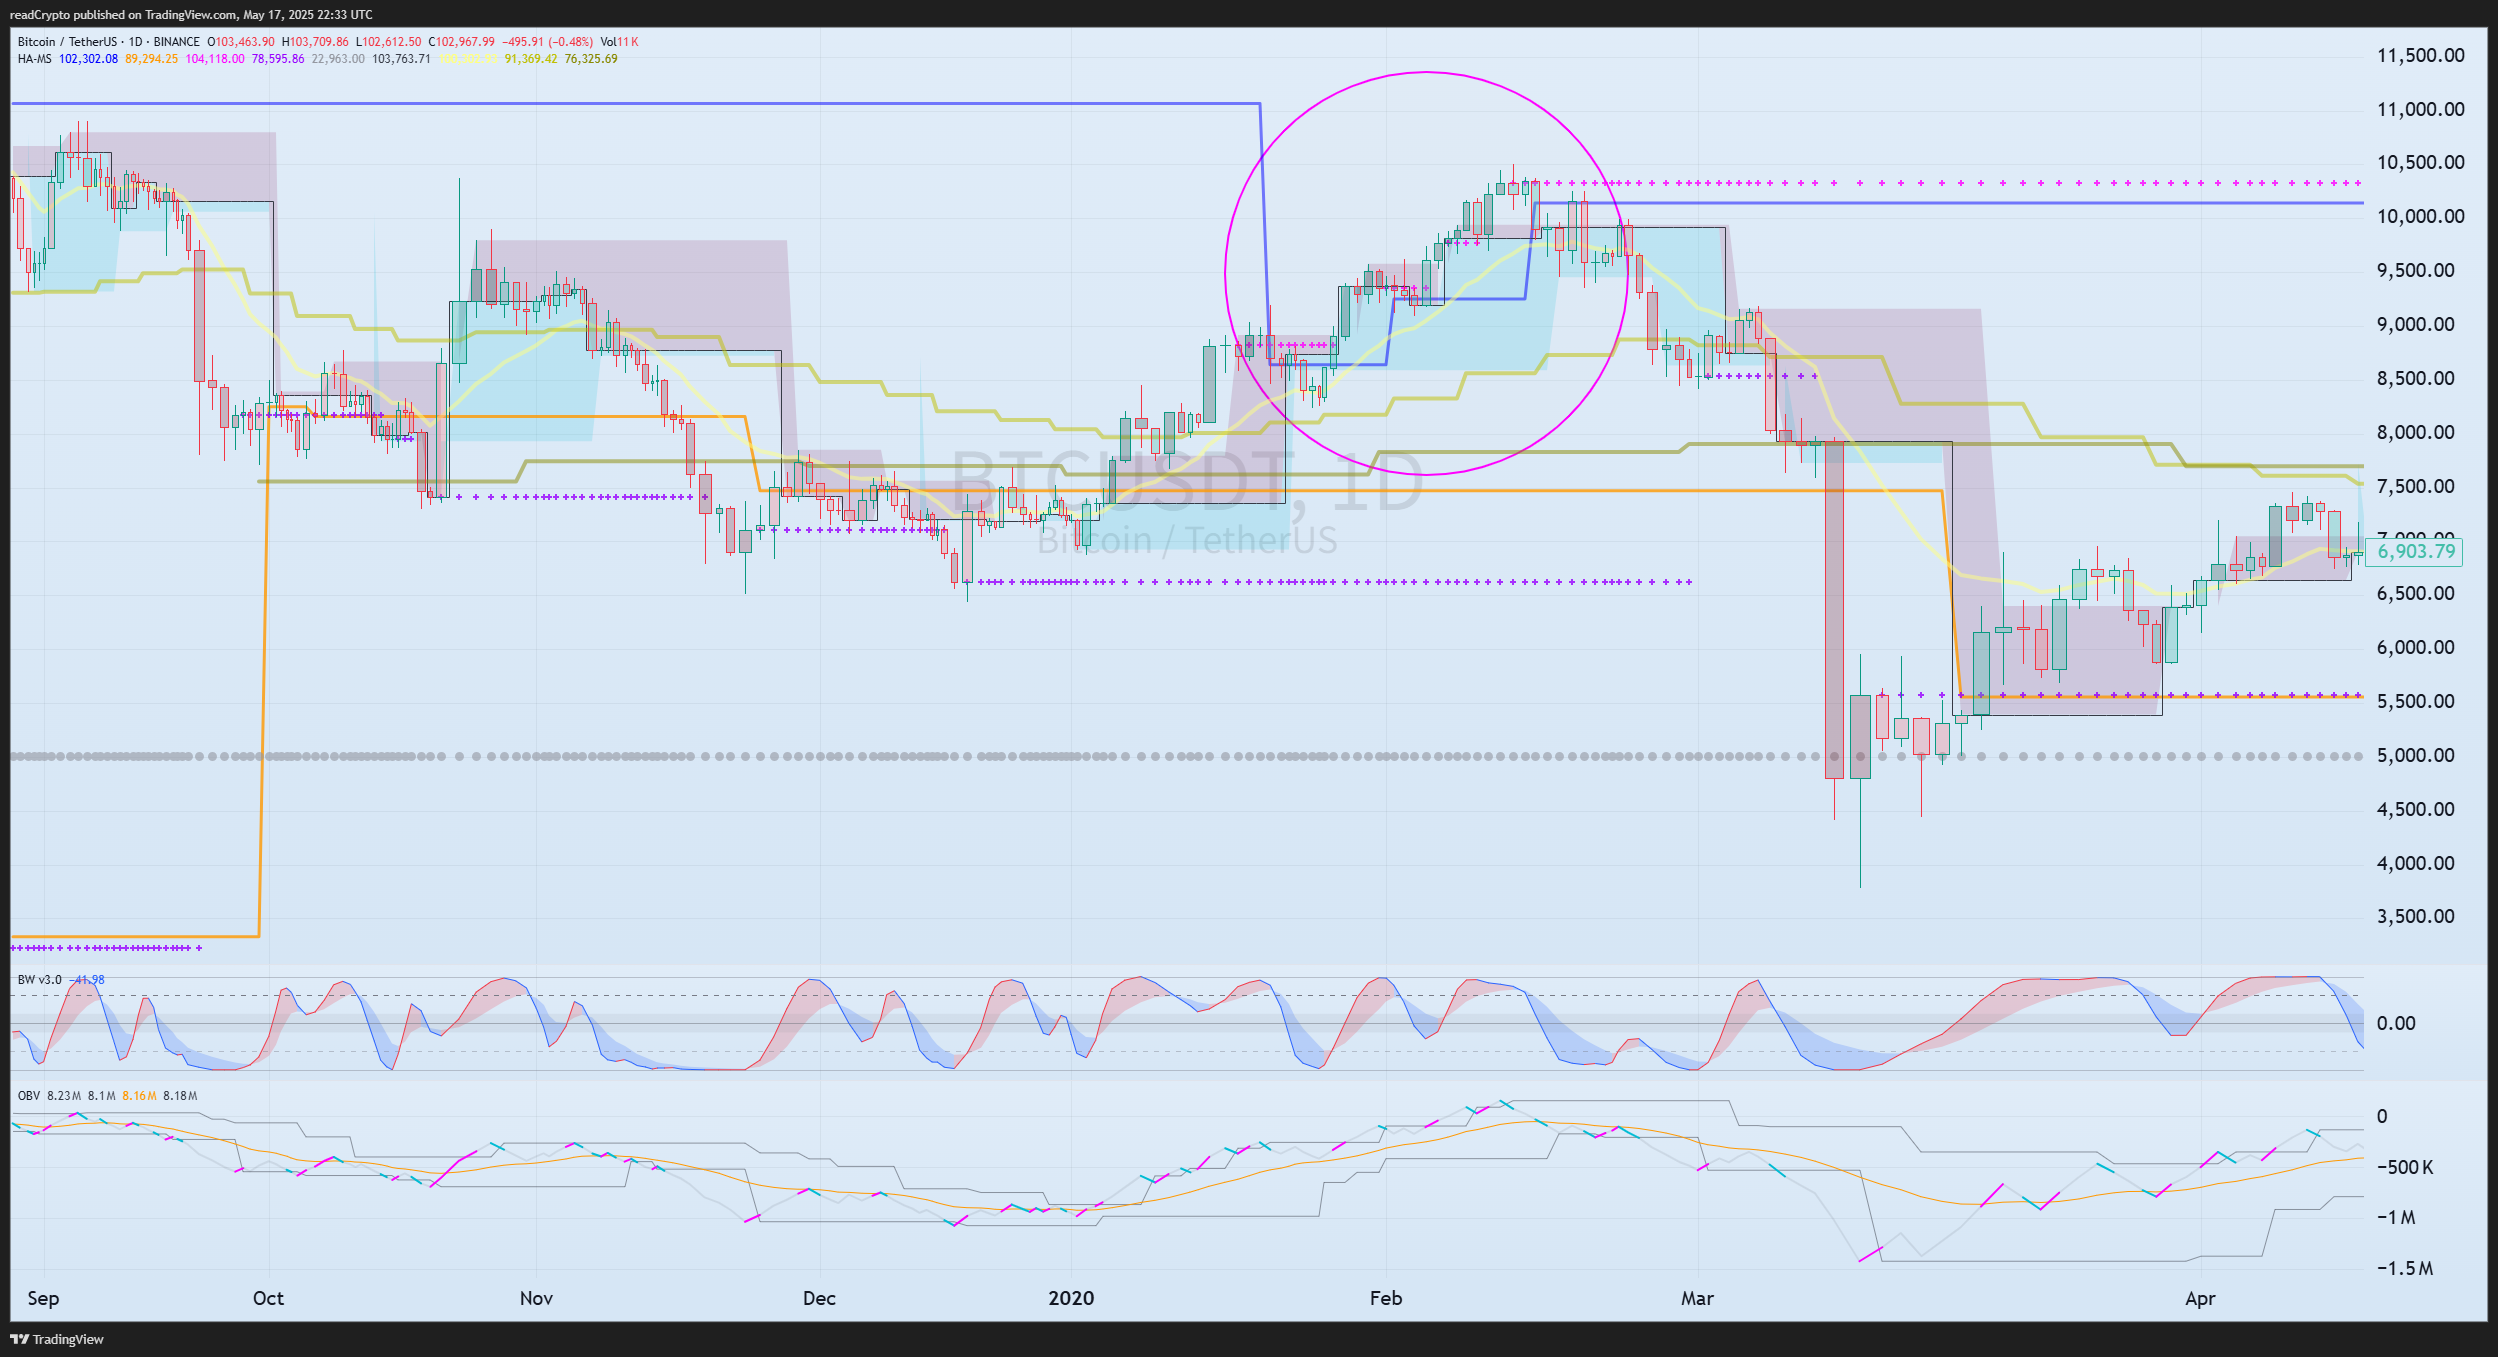Click the low price value 102,612.50

click(x=391, y=42)
